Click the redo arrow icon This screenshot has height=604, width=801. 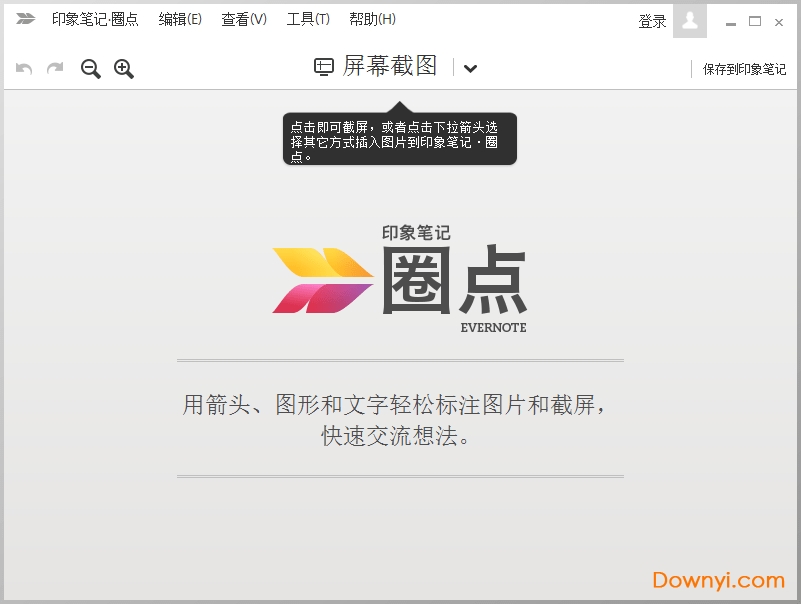54,69
